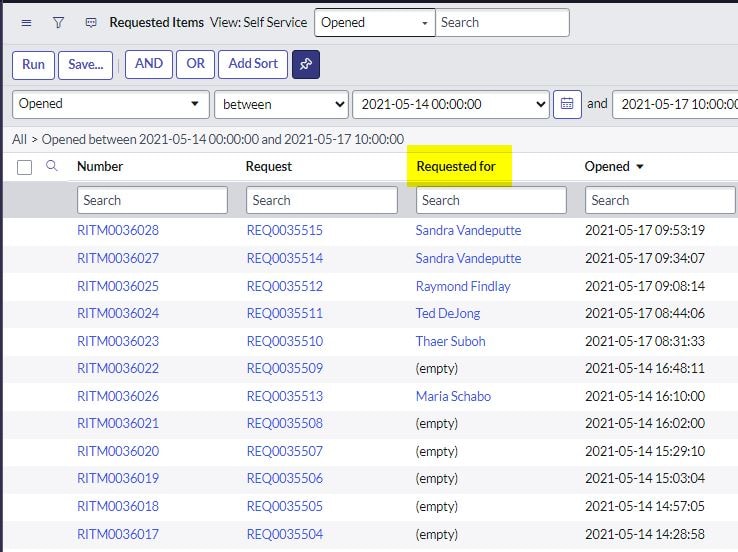
Task: Open request REQ0035510
Action: click(x=285, y=341)
